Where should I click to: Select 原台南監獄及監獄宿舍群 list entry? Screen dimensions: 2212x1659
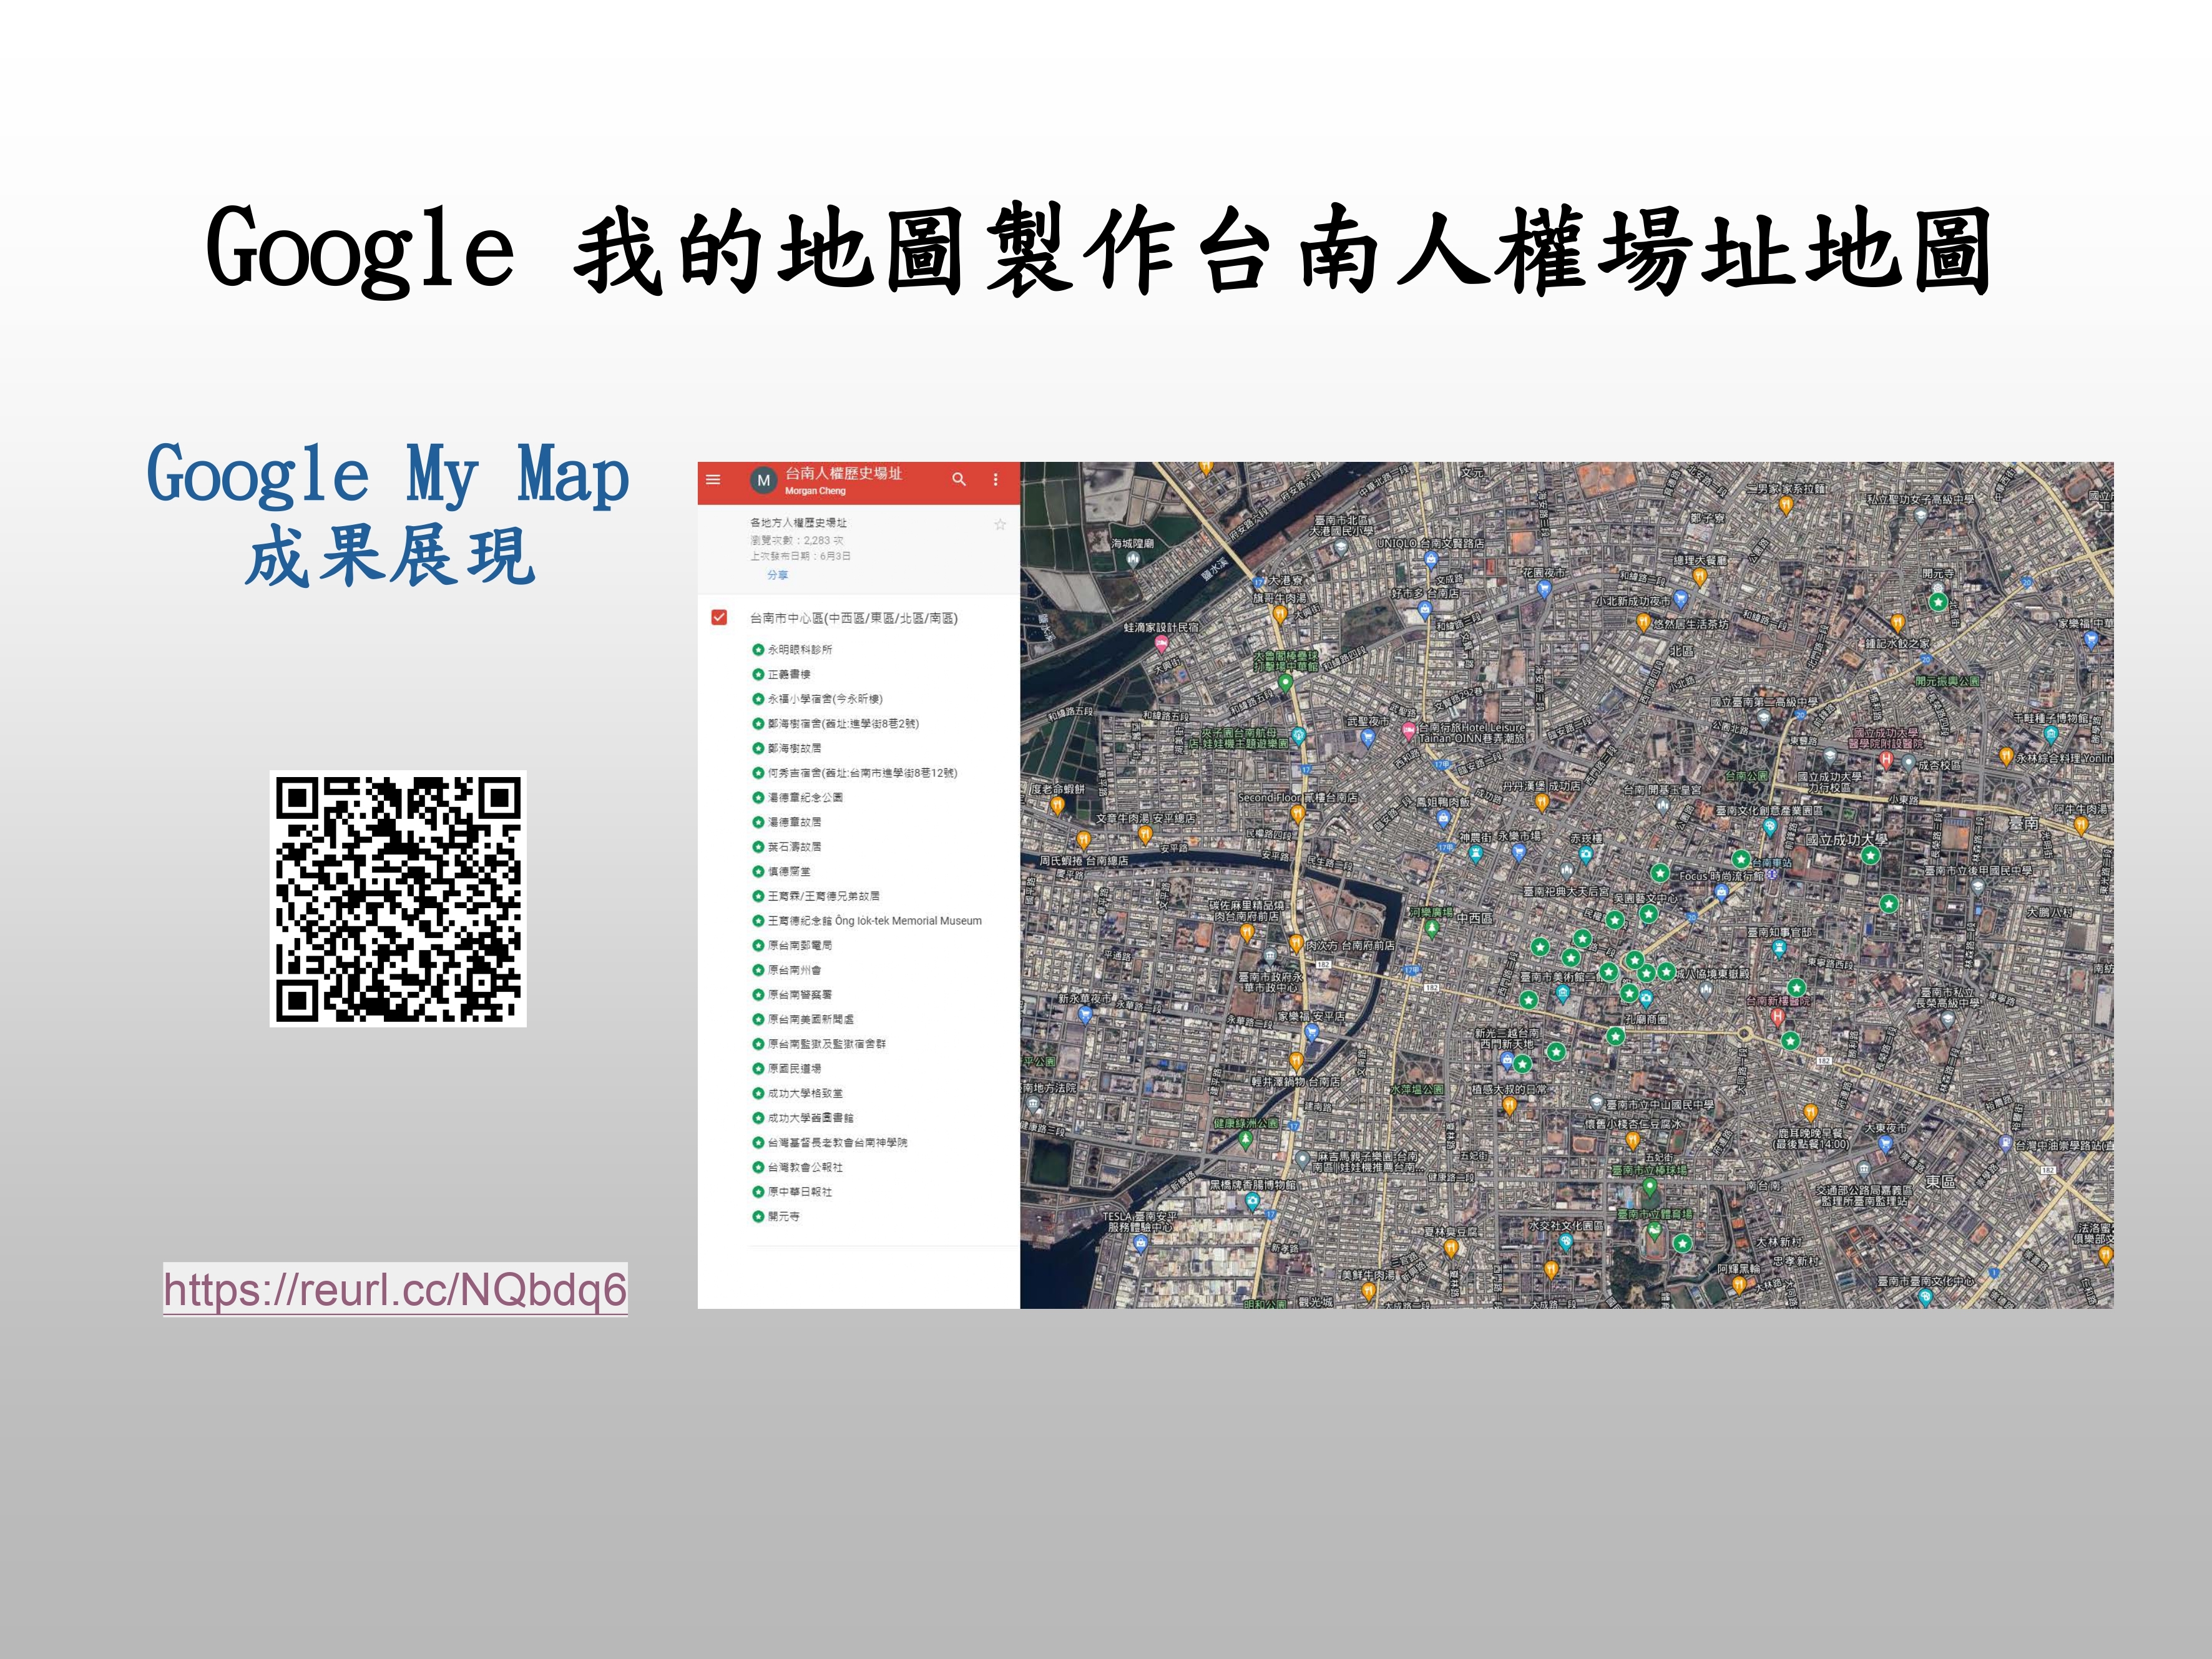tap(819, 1044)
